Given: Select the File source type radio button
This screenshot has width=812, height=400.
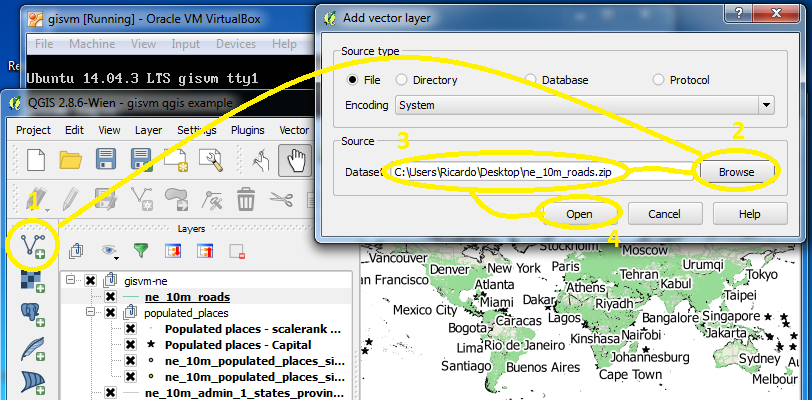Looking at the screenshot, I should 353,80.
